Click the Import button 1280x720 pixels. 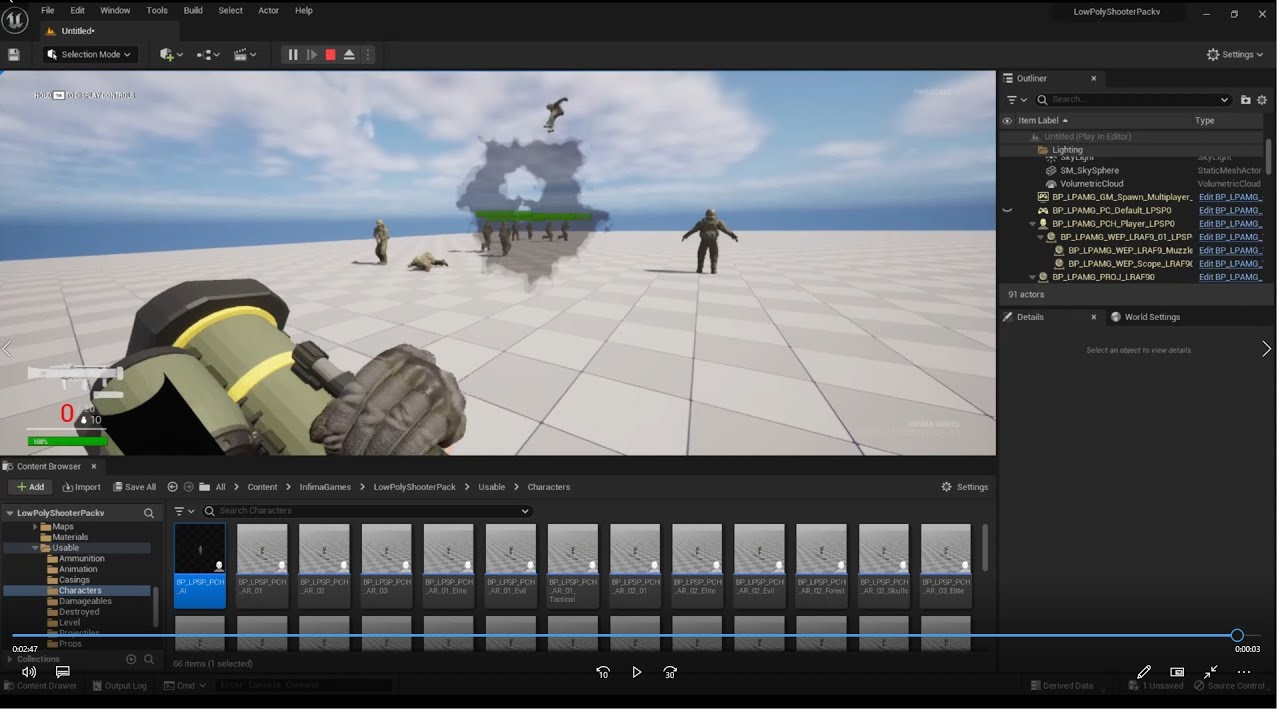pos(81,487)
